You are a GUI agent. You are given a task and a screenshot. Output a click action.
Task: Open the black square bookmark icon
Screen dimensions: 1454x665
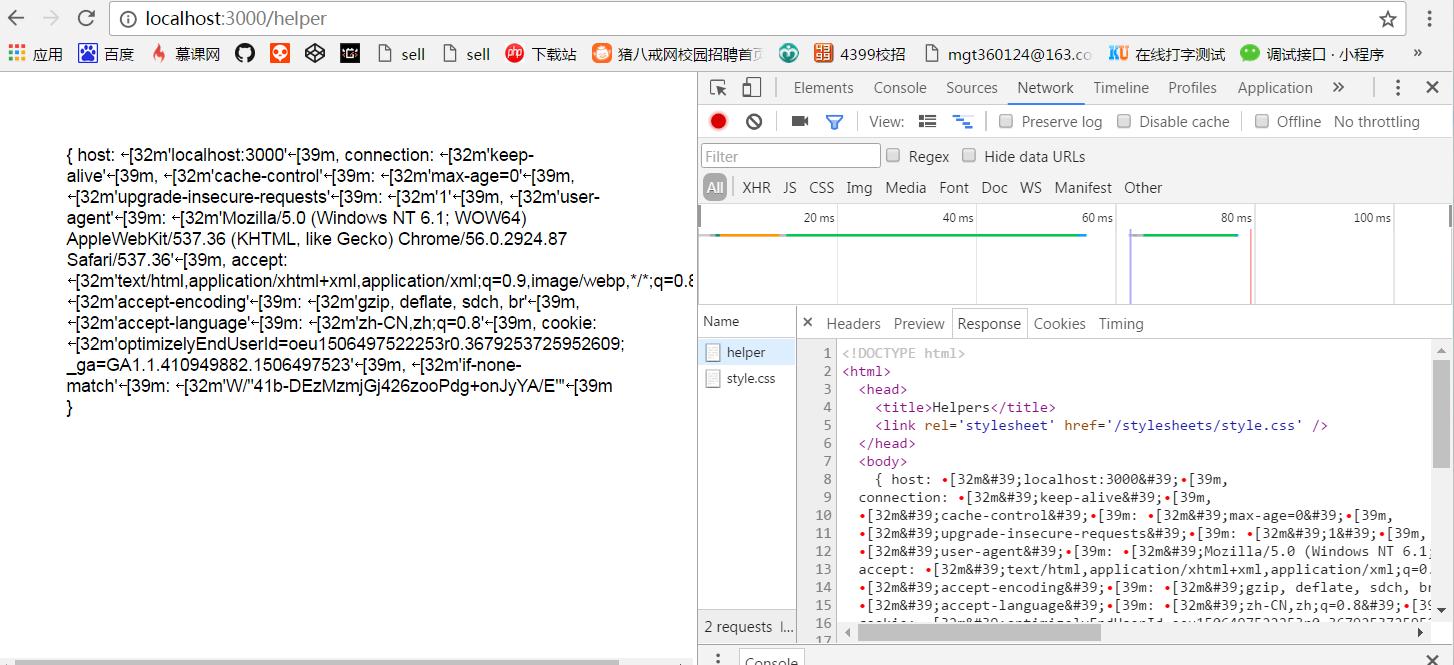pos(350,53)
